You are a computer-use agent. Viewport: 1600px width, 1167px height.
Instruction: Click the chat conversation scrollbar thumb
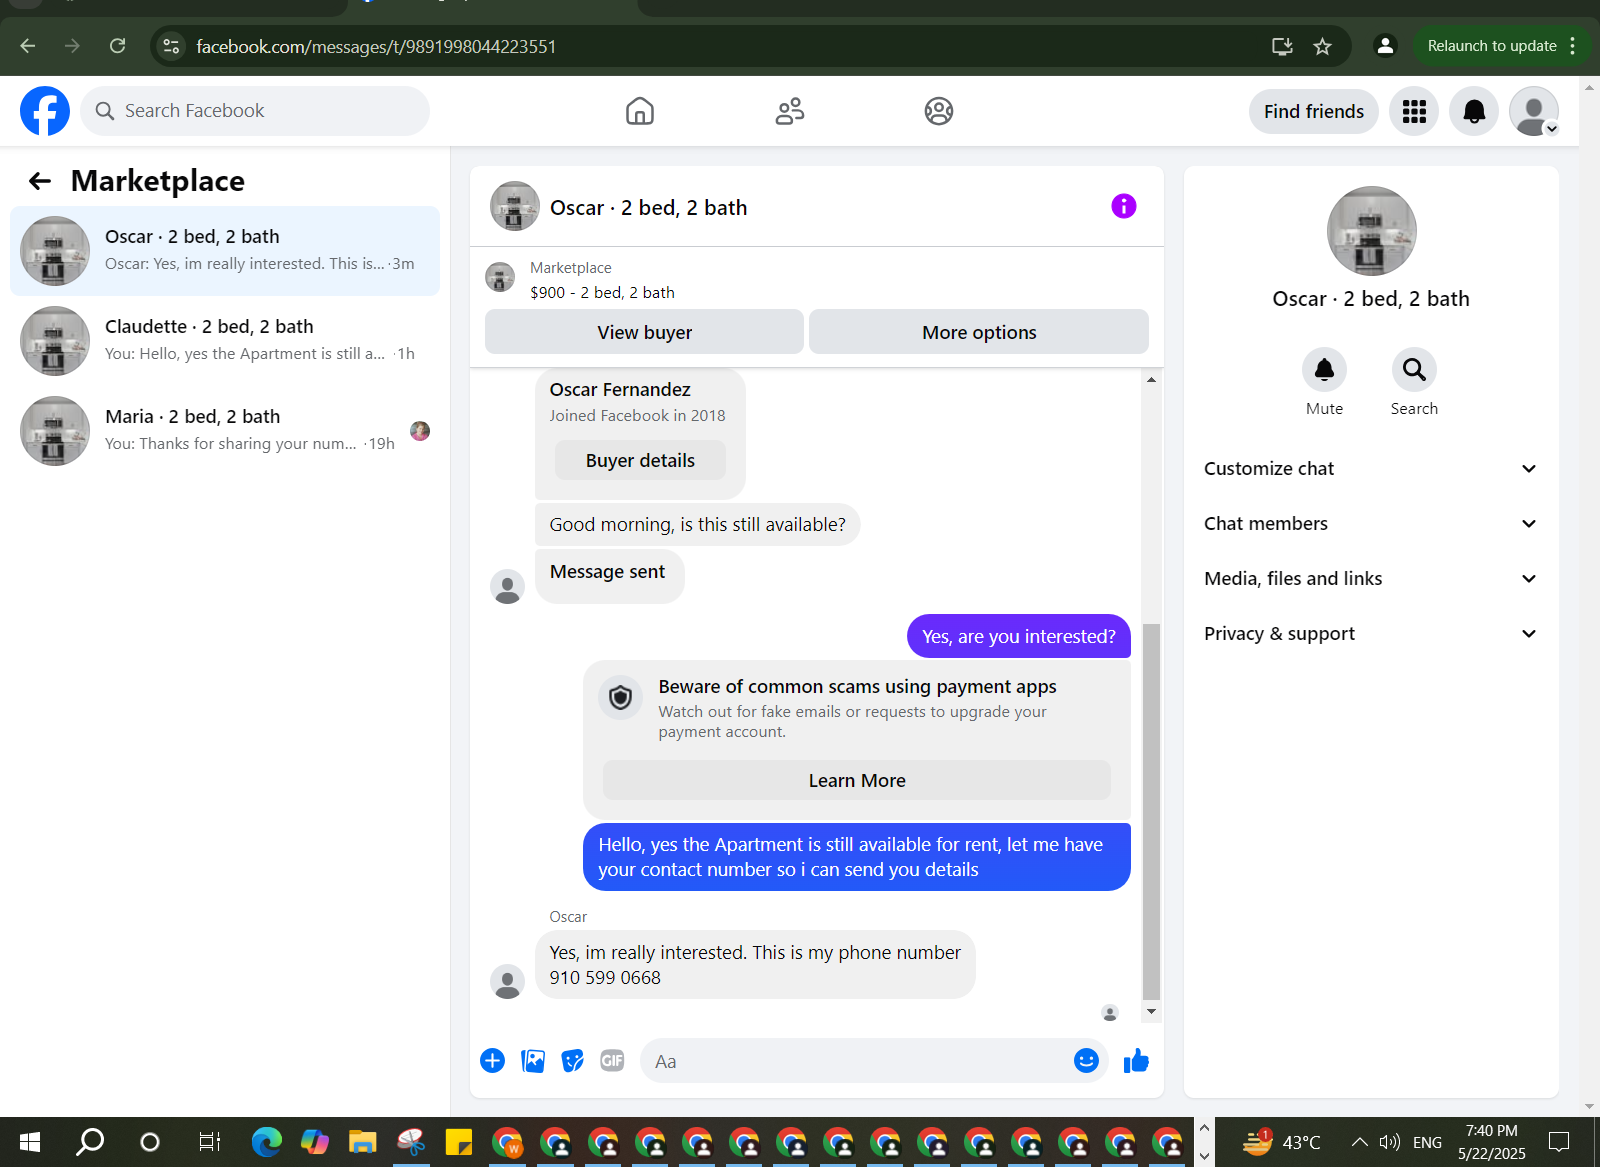point(1151,811)
